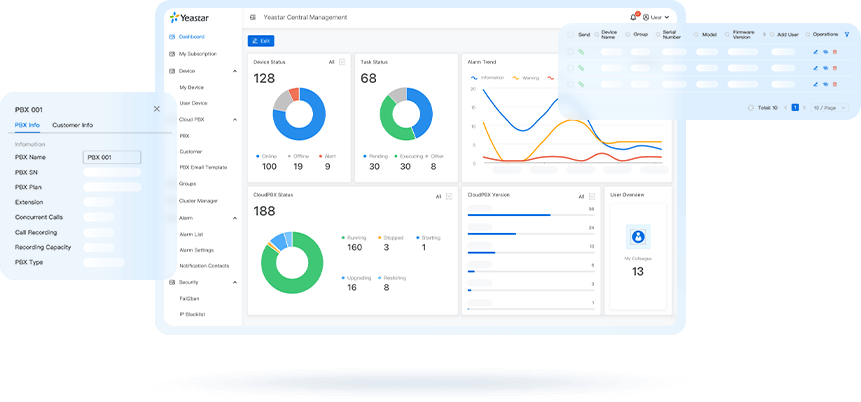This screenshot has width=861, height=402.
Task: Click the My Subscription sidebar icon
Action: [x=172, y=54]
